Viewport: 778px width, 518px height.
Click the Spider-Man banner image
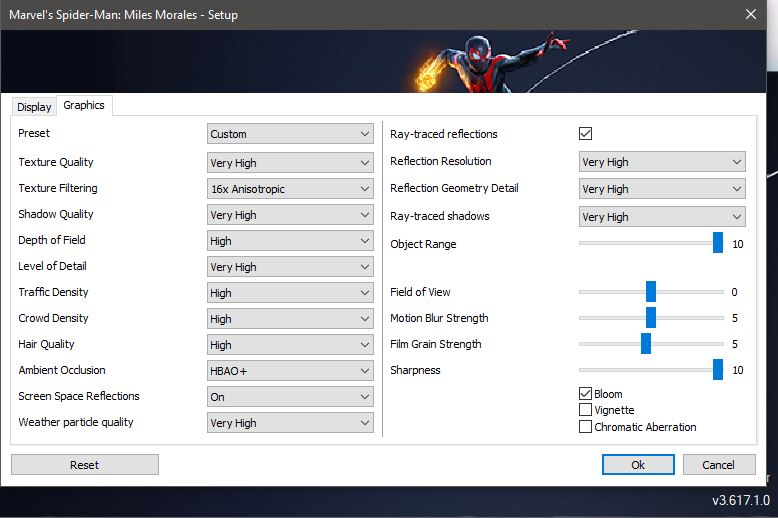pyautogui.click(x=383, y=62)
